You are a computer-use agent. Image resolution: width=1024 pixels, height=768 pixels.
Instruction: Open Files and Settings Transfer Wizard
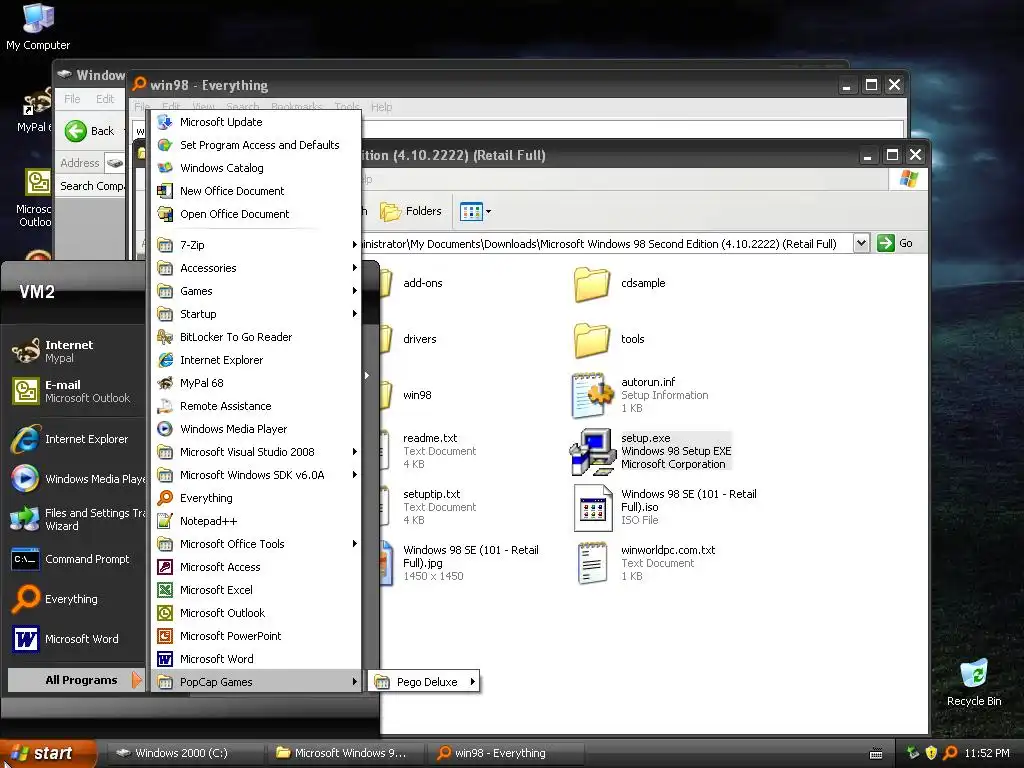75,519
